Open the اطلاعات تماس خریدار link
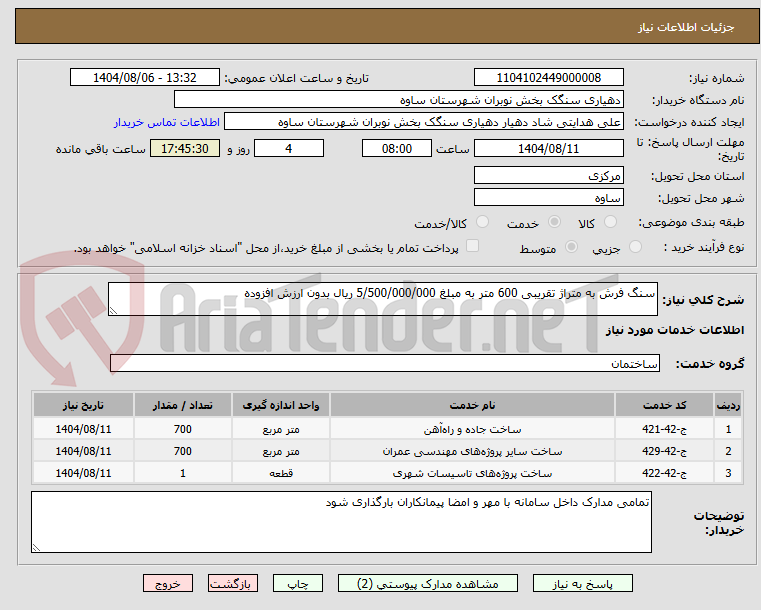The height and width of the screenshot is (610, 761). point(166,122)
